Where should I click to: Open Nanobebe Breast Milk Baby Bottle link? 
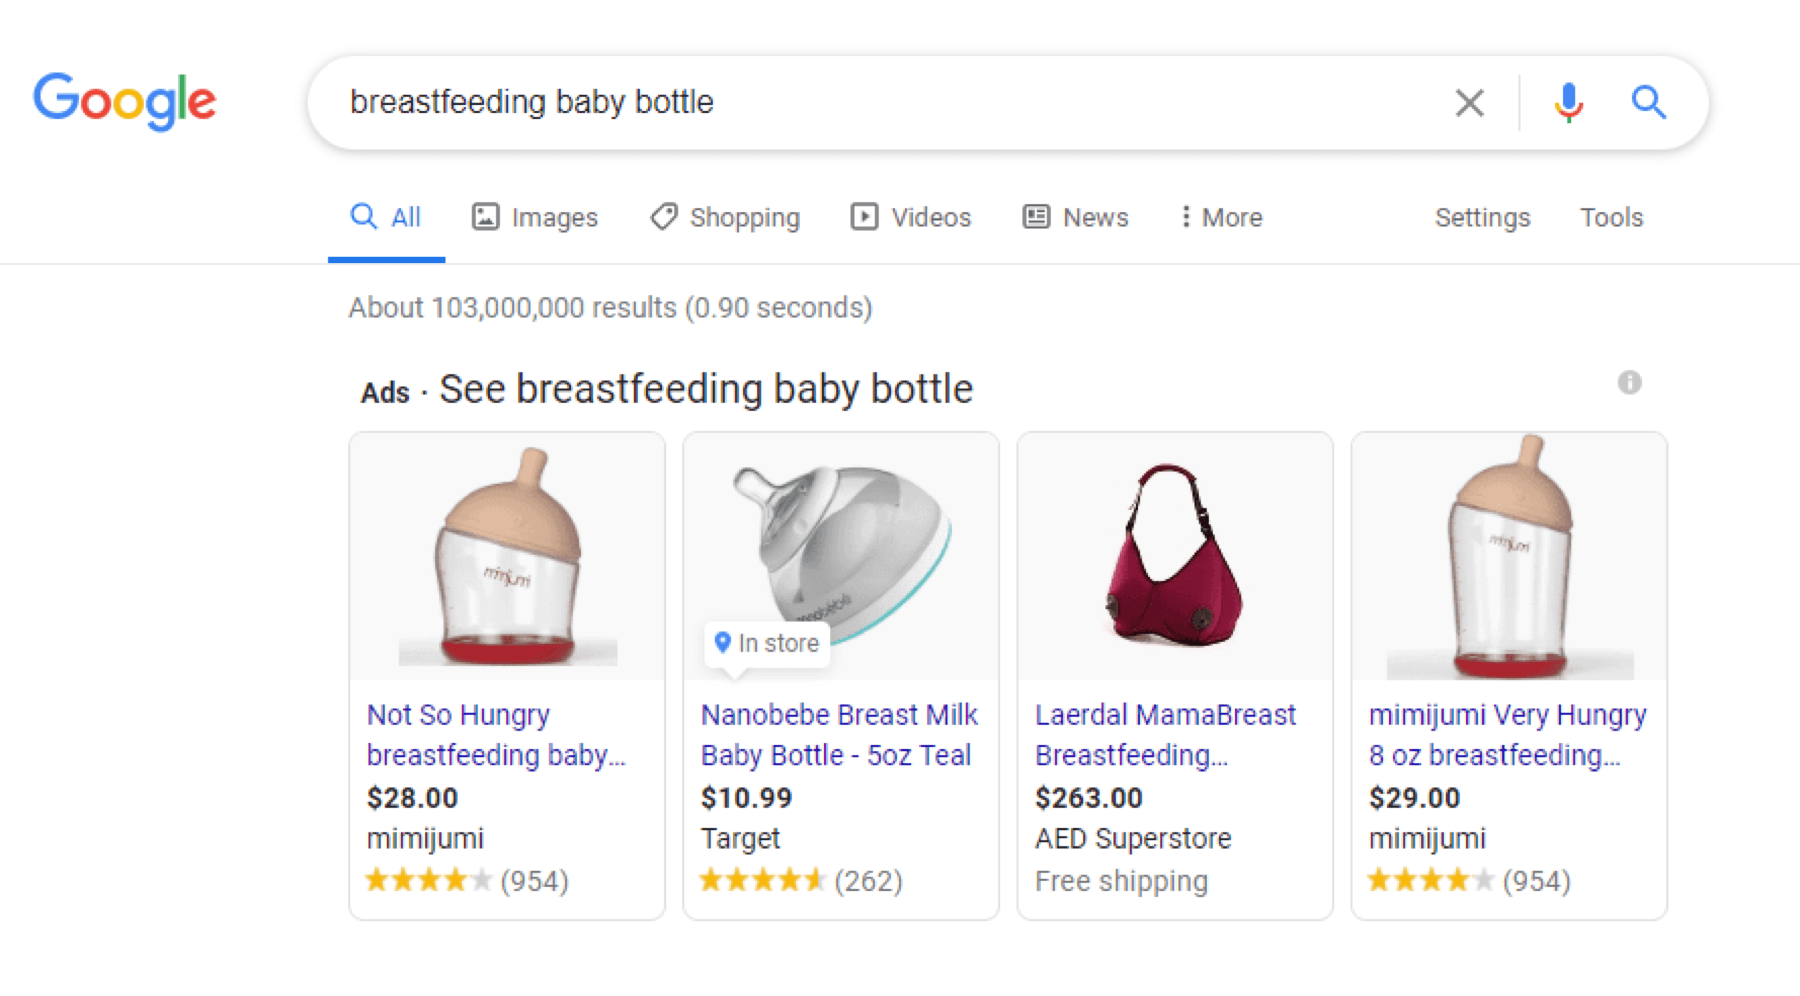[x=838, y=735]
